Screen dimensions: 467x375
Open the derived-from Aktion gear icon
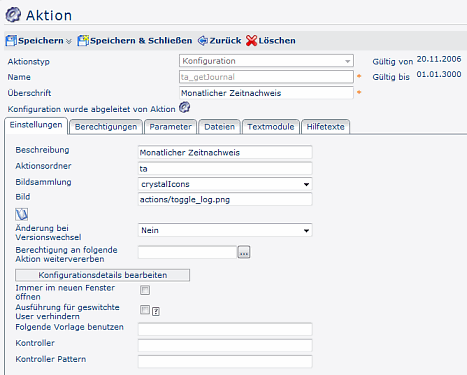coord(184,107)
